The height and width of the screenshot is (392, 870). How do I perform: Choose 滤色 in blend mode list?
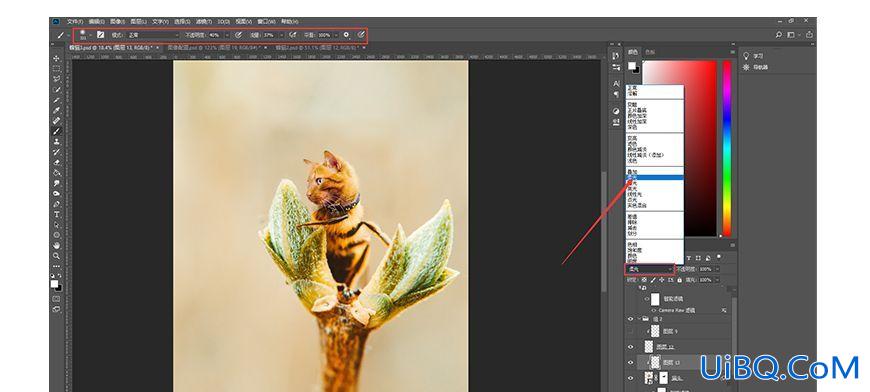(655, 144)
